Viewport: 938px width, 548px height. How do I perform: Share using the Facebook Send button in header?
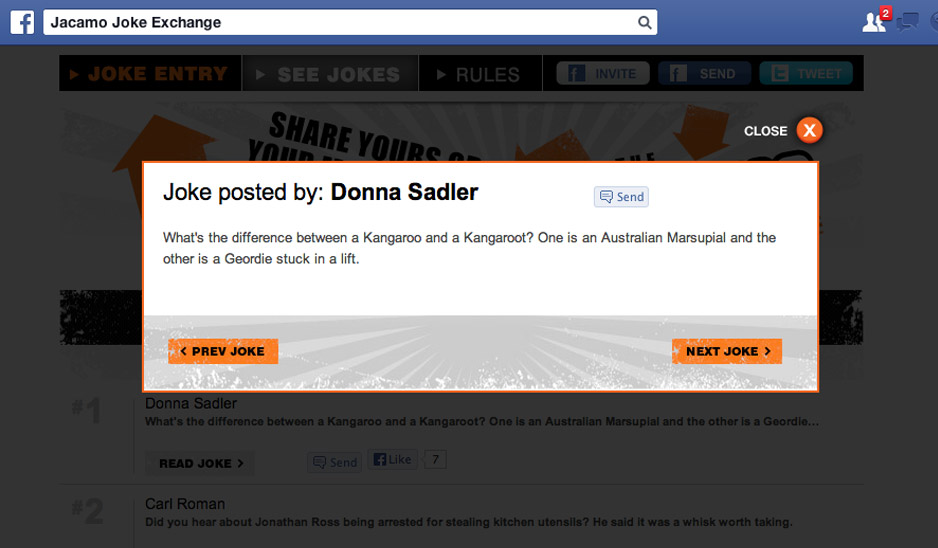pos(704,74)
